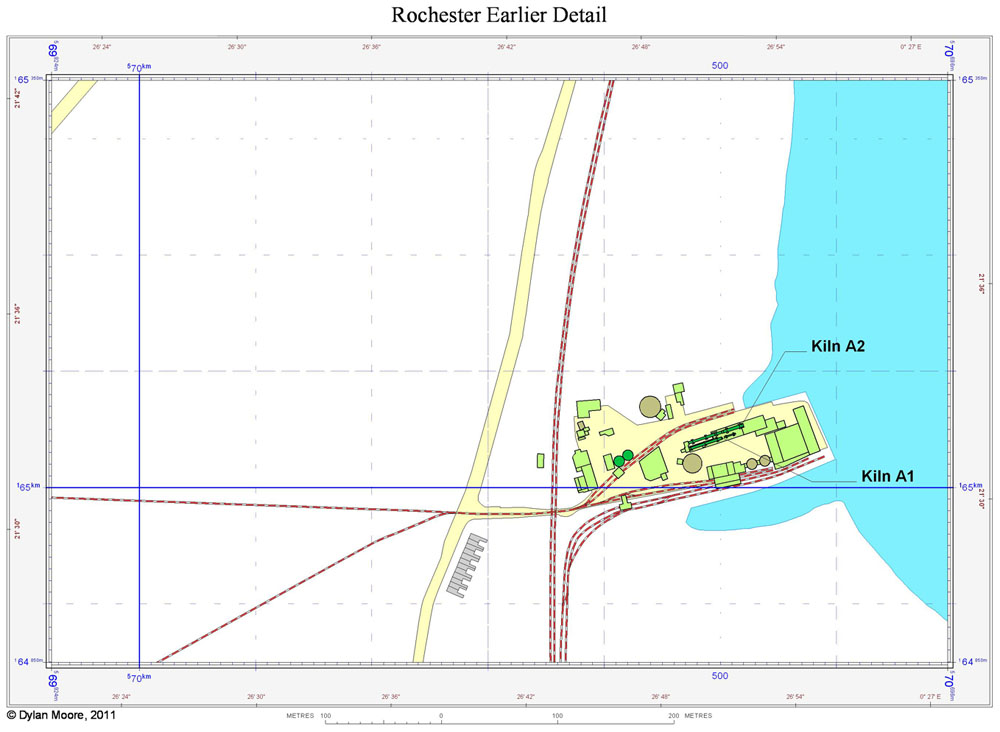Click the light blue river area
The height and width of the screenshot is (732, 1000).
tap(880, 250)
